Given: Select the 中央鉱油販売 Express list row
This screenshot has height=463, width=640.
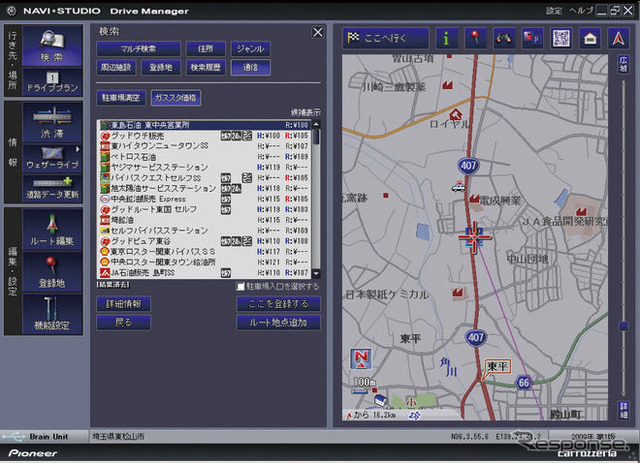Looking at the screenshot, I should click(204, 199).
